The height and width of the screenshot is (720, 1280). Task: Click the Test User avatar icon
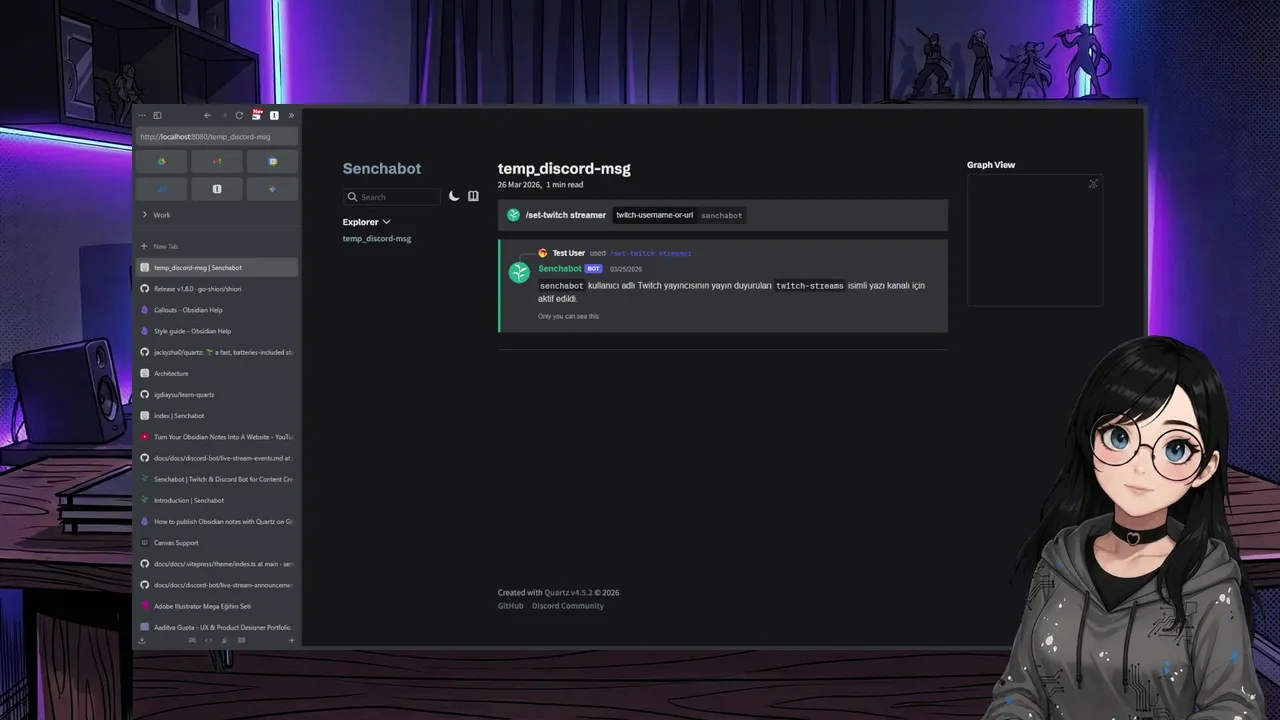(543, 253)
